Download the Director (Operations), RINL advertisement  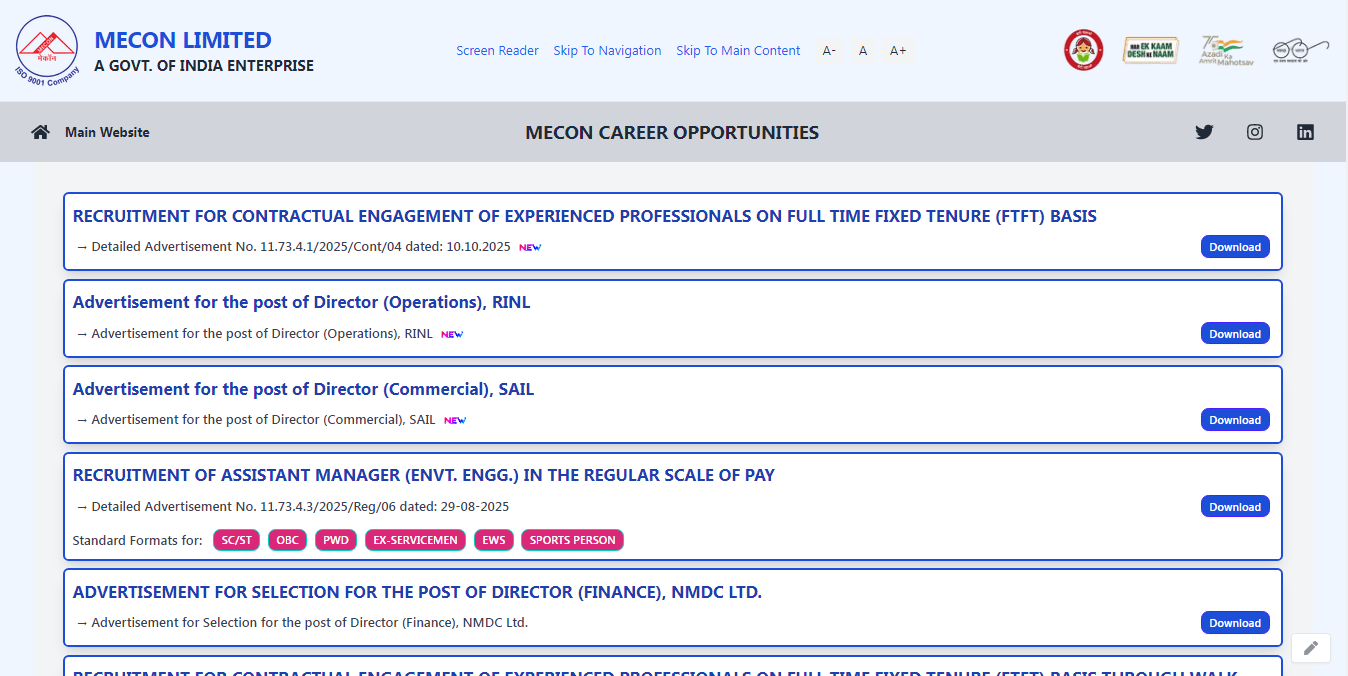pyautogui.click(x=1235, y=333)
